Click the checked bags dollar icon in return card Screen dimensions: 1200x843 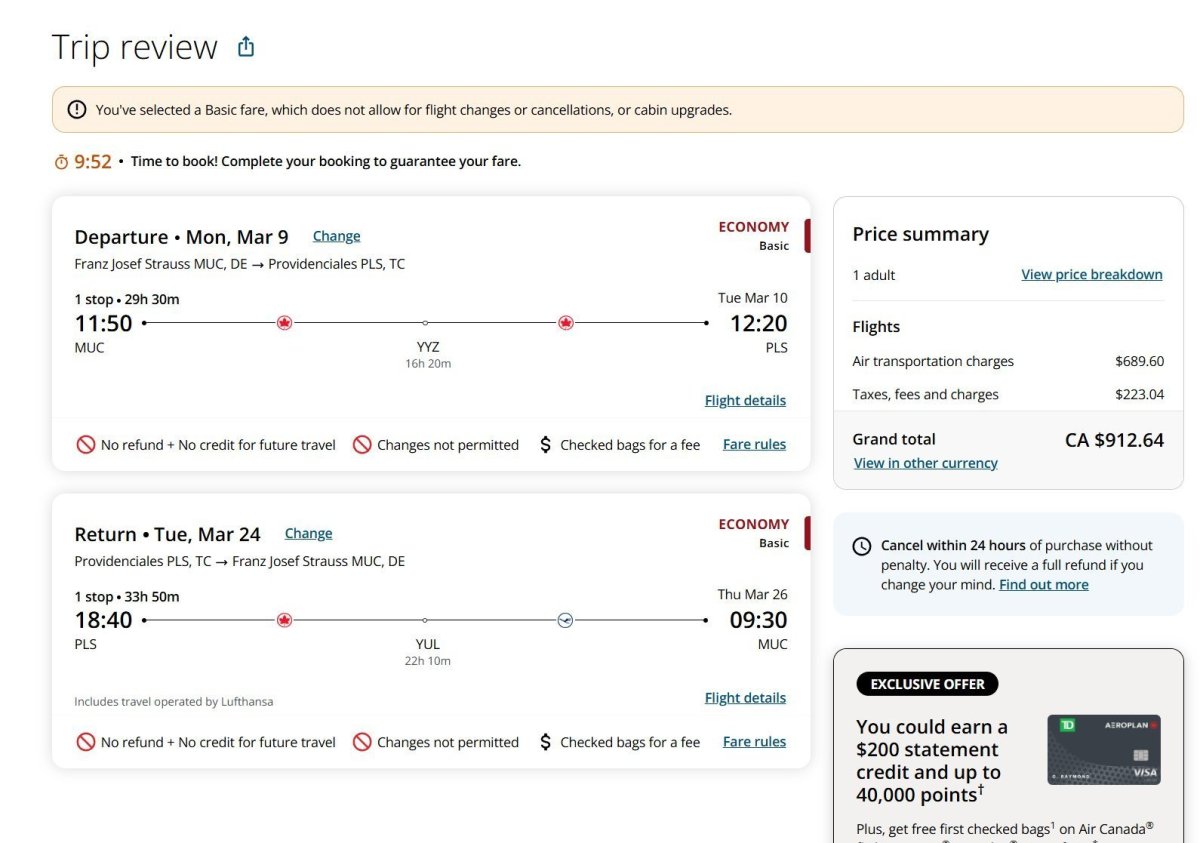[x=545, y=742]
